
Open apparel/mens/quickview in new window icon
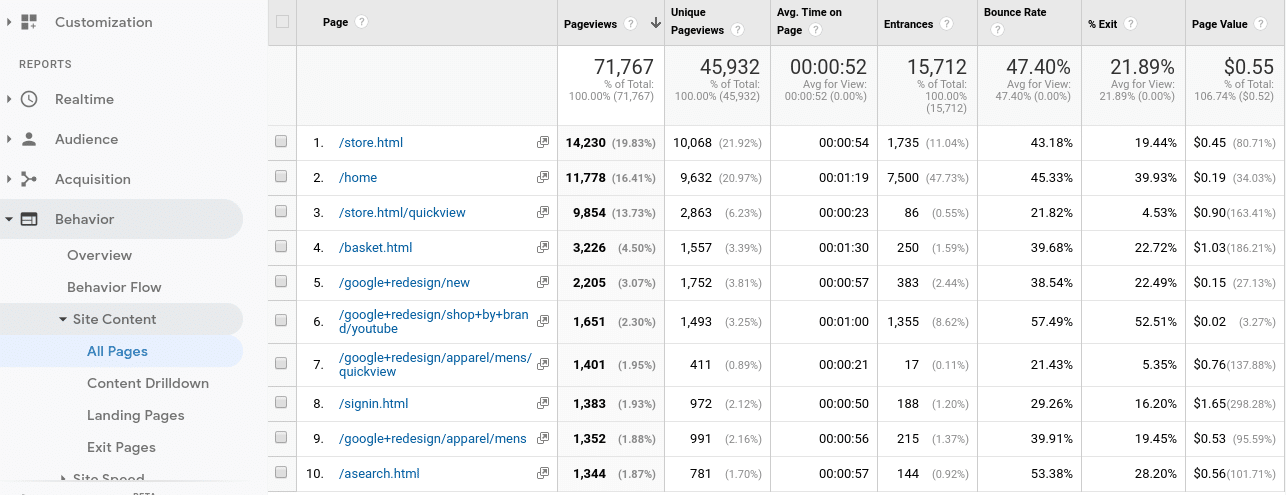click(x=543, y=365)
